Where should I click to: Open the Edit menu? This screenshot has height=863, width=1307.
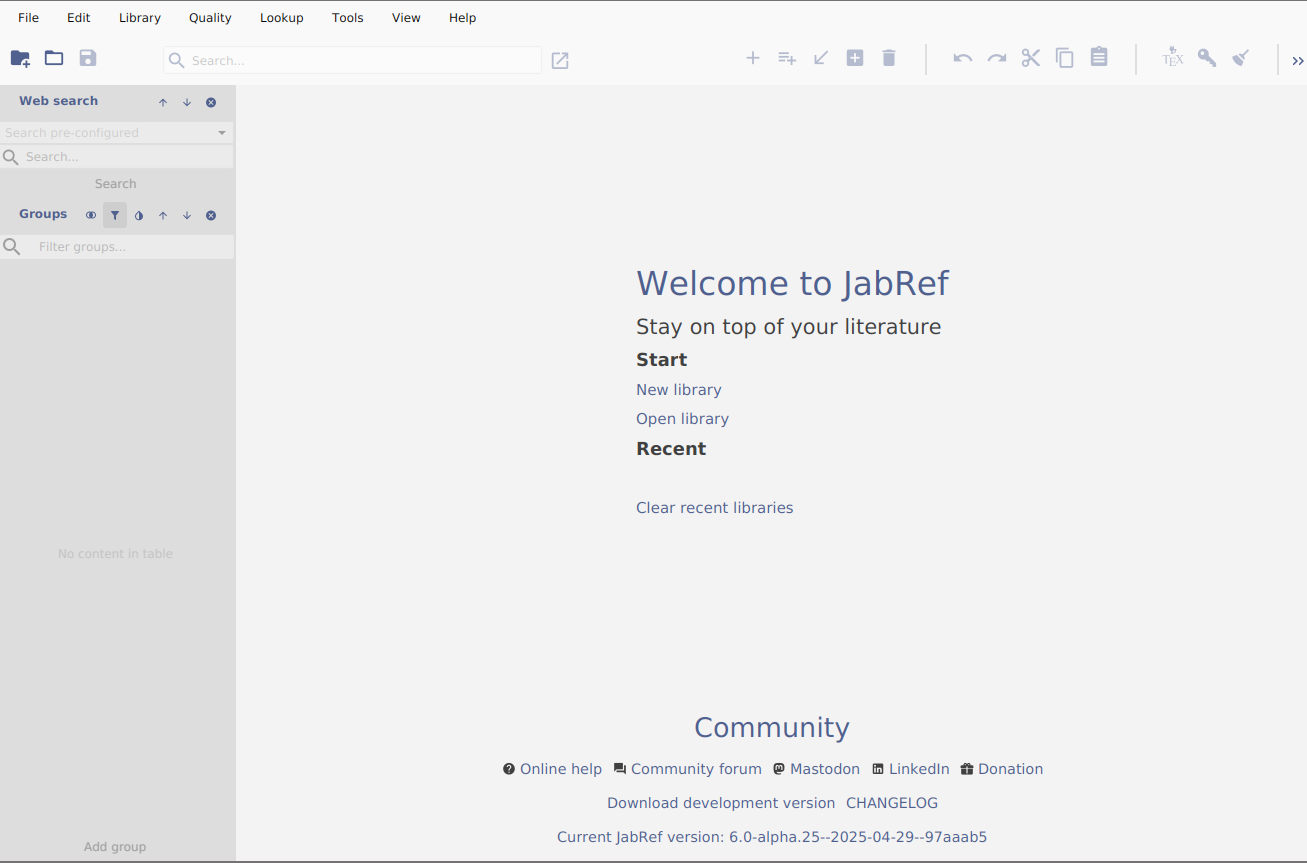click(79, 18)
